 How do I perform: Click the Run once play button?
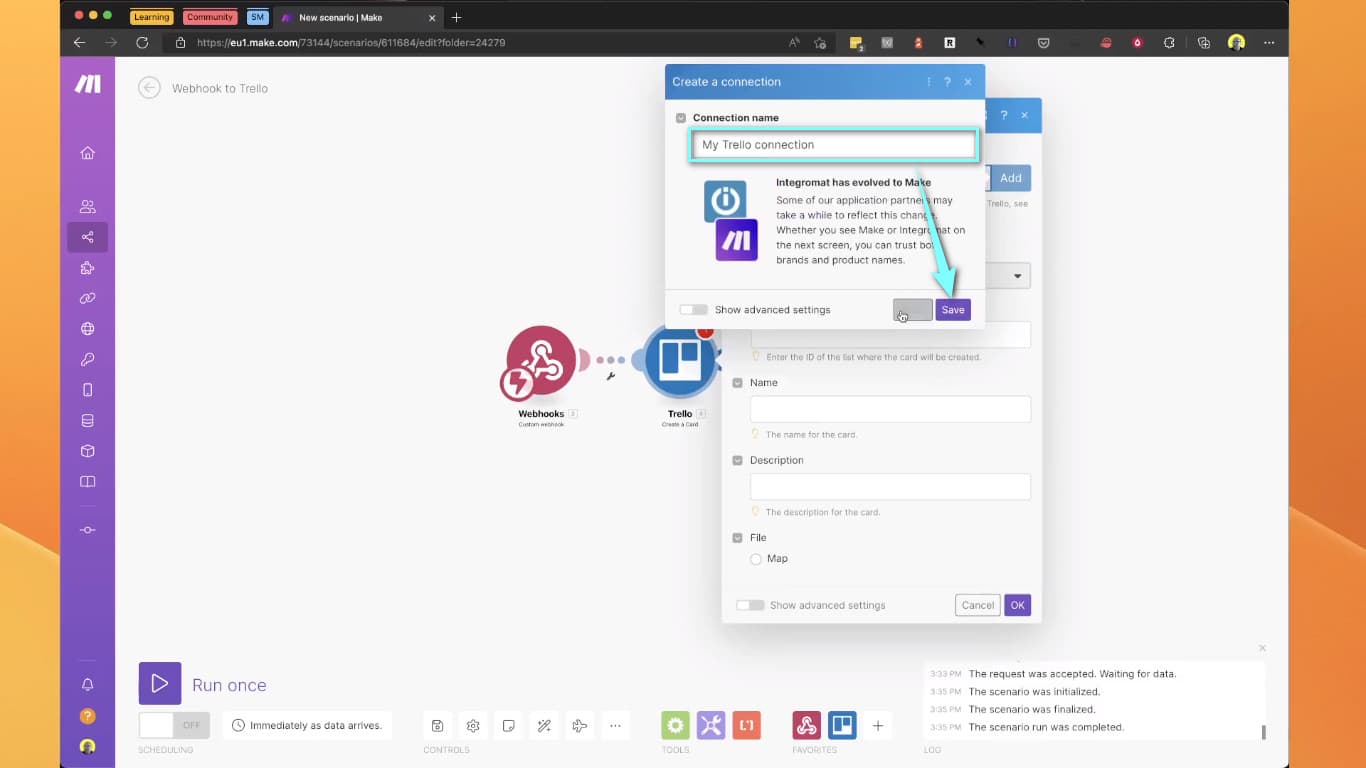click(x=160, y=684)
